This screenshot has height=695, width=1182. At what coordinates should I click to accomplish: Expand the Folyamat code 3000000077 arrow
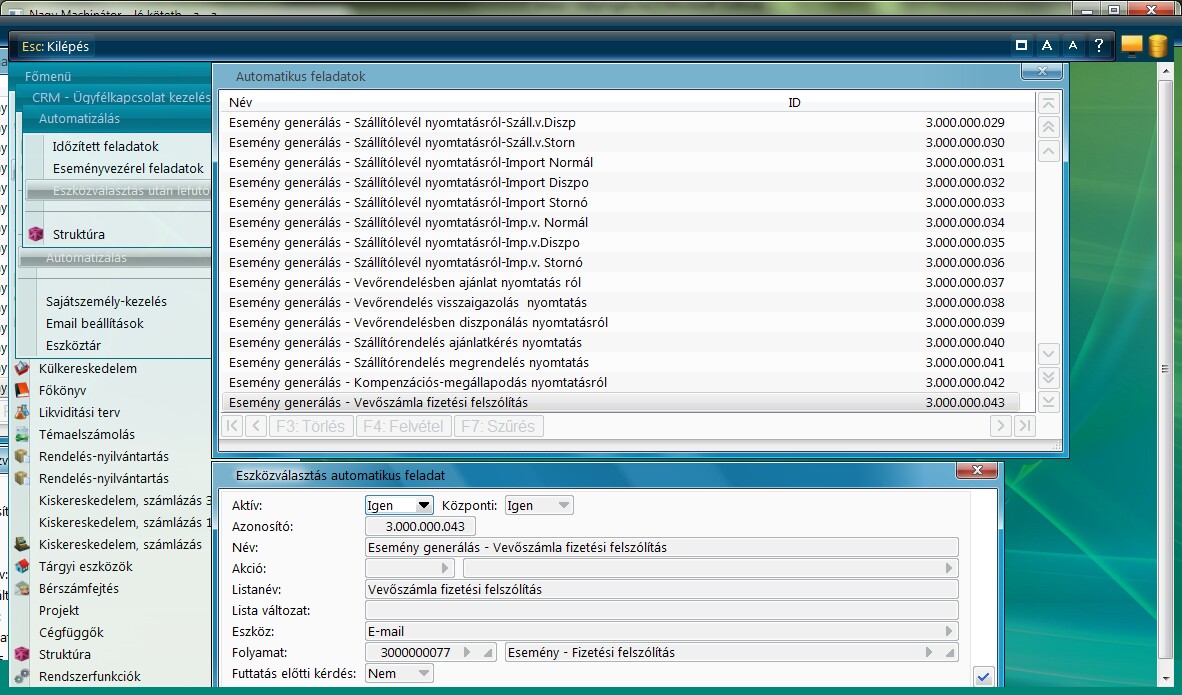tap(467, 653)
